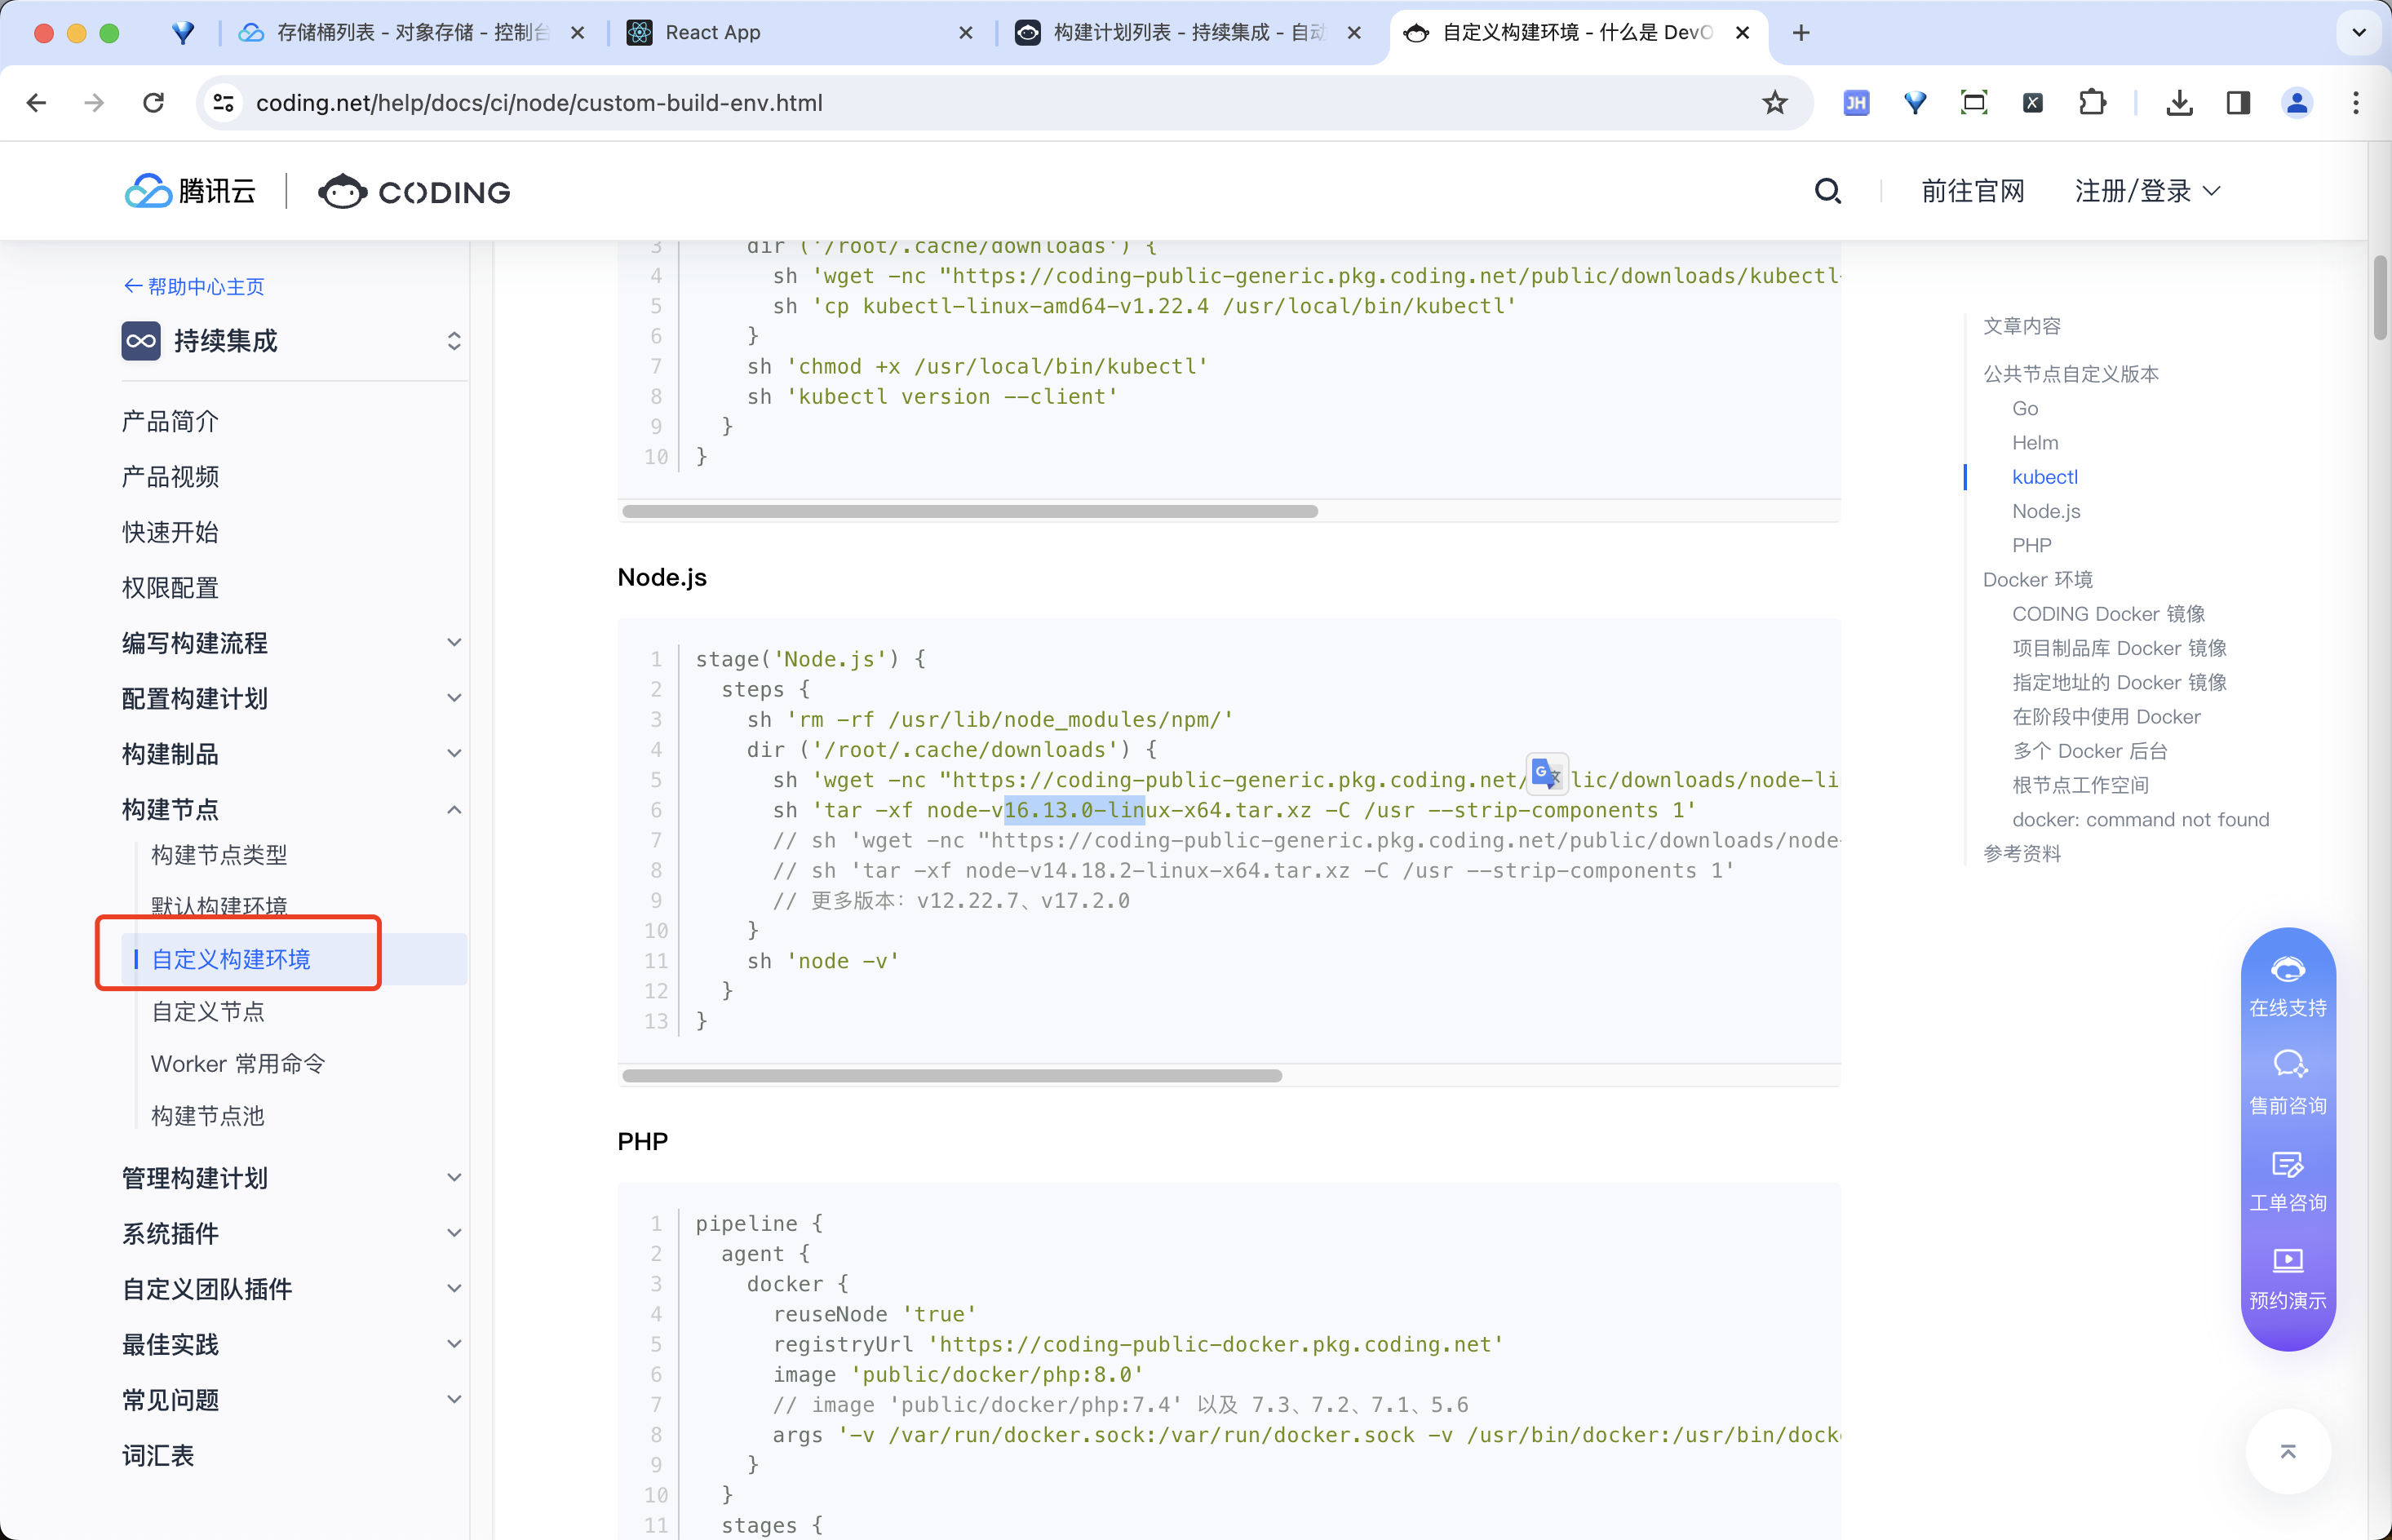This screenshot has height=1540, width=2392.
Task: Open Worker 常用命令 page
Action: pos(238,1064)
